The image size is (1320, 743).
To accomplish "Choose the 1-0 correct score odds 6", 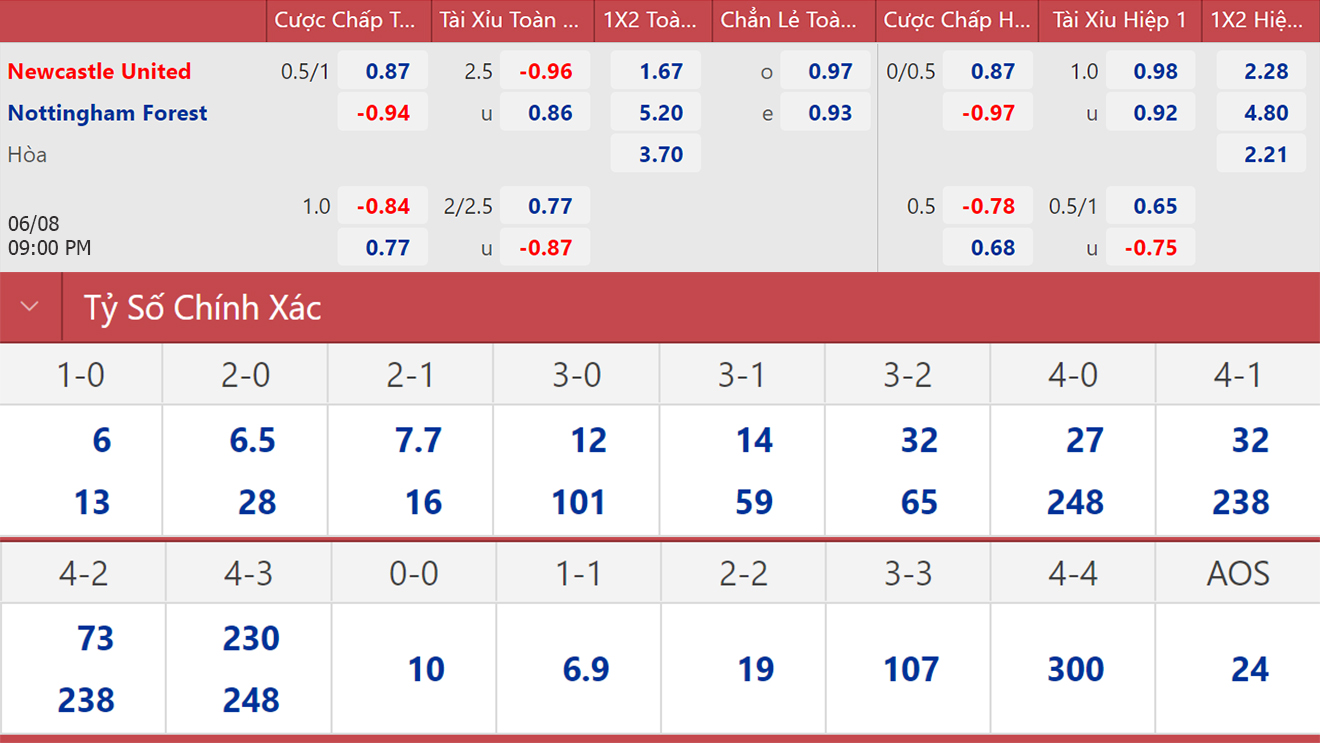I will [x=101, y=440].
